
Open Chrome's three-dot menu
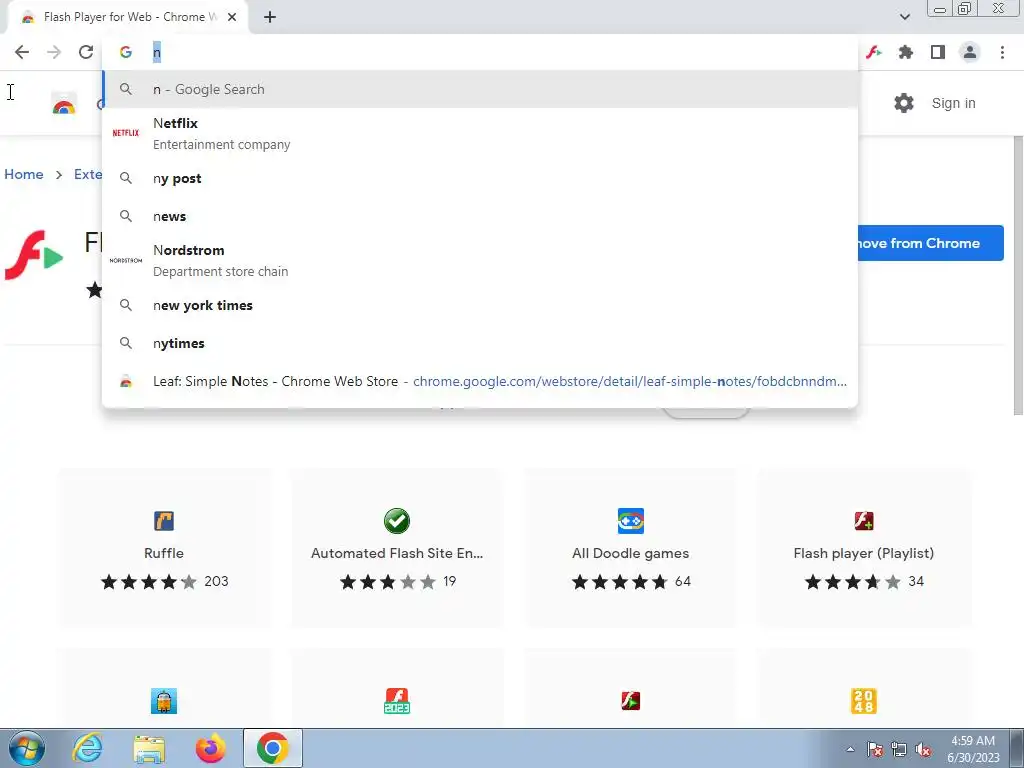pos(1002,52)
